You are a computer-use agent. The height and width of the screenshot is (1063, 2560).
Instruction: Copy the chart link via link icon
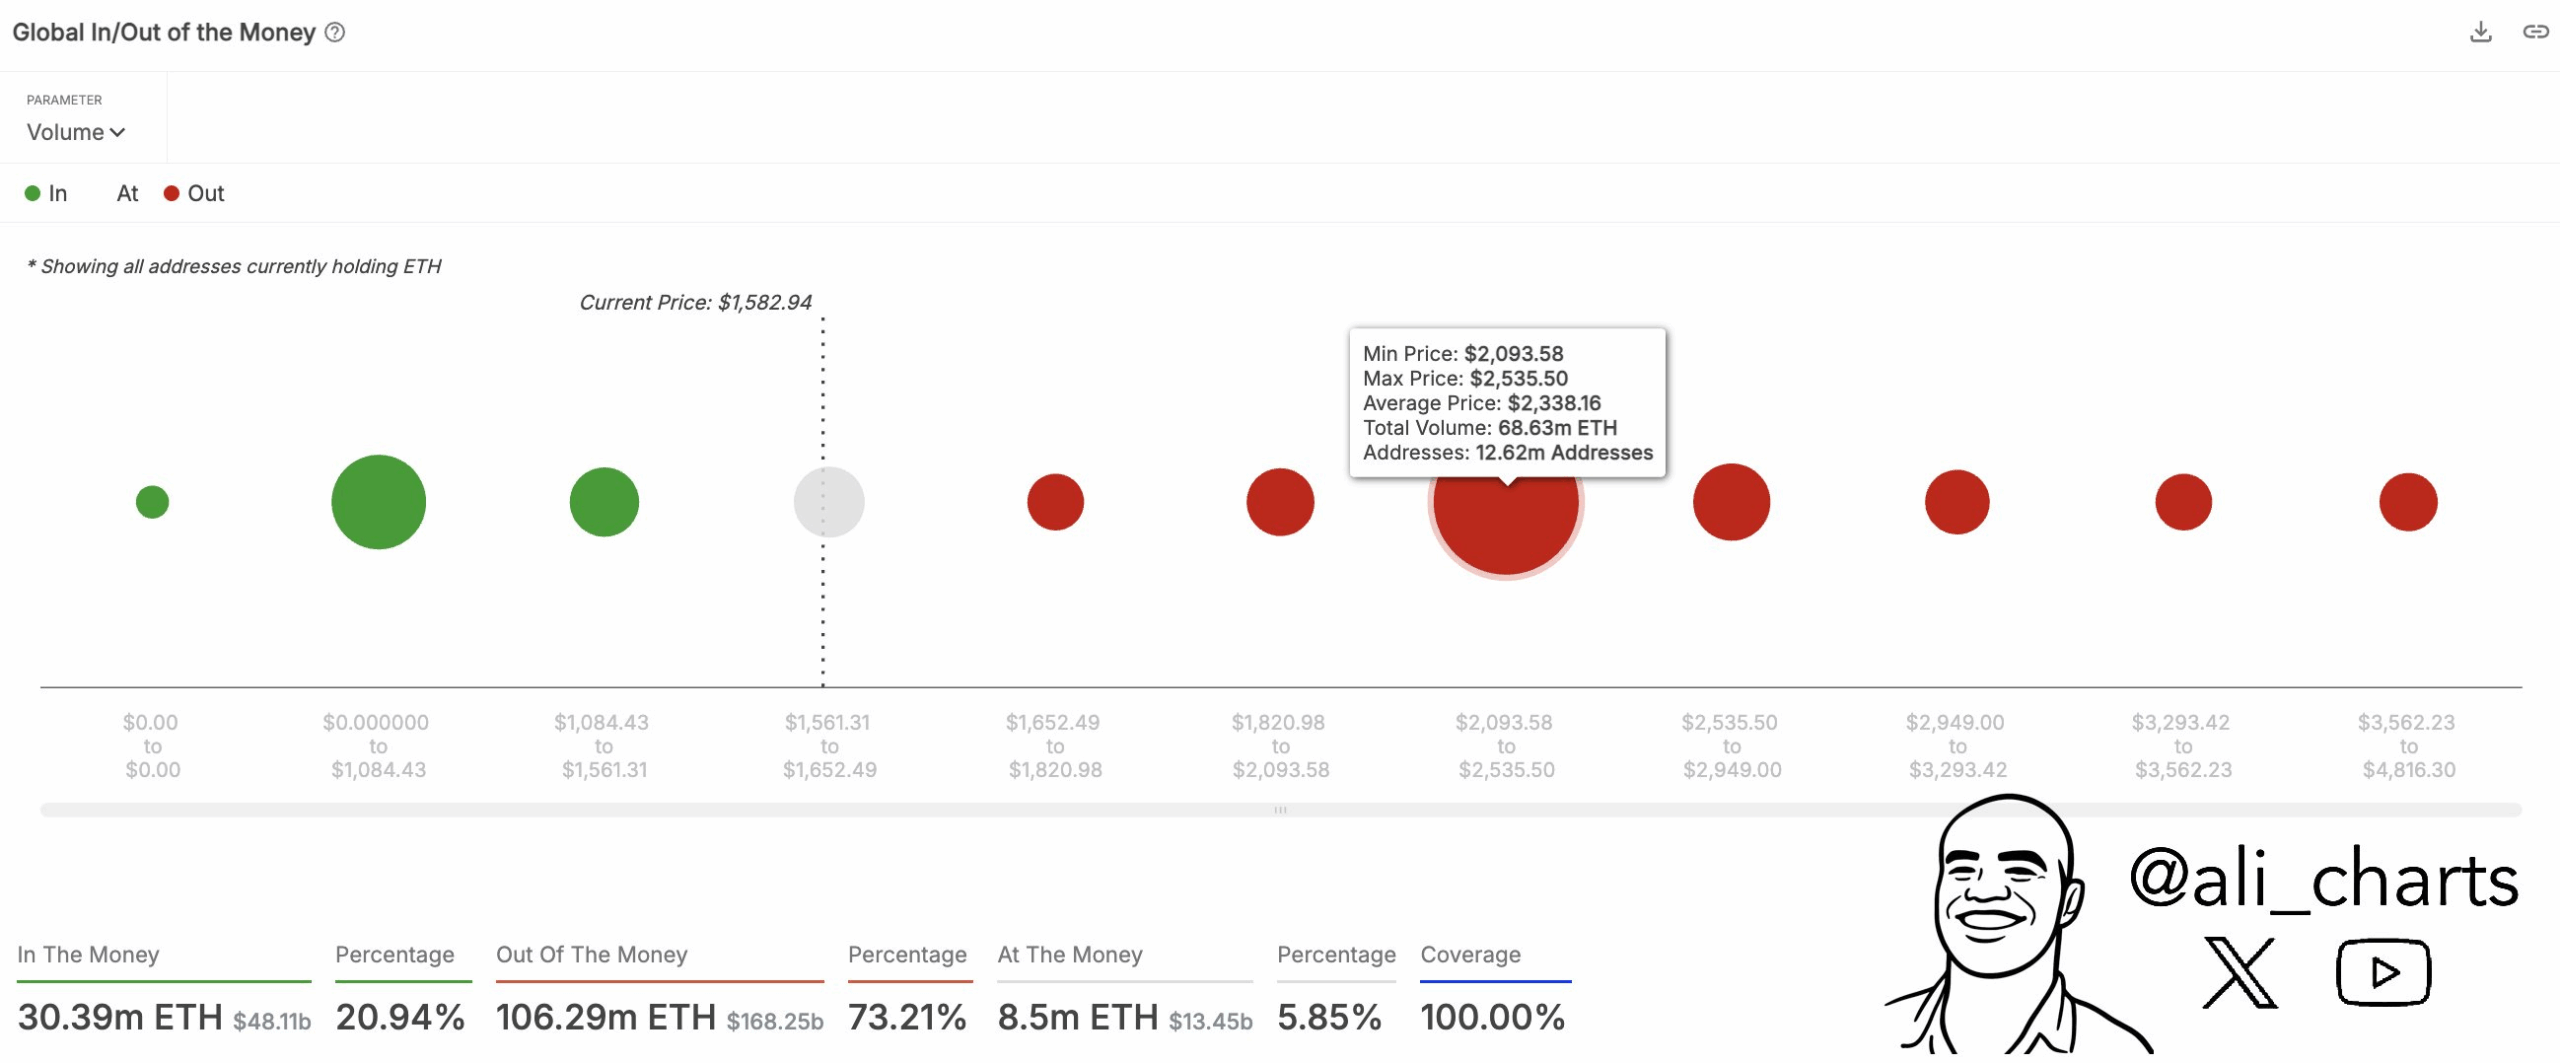2535,32
